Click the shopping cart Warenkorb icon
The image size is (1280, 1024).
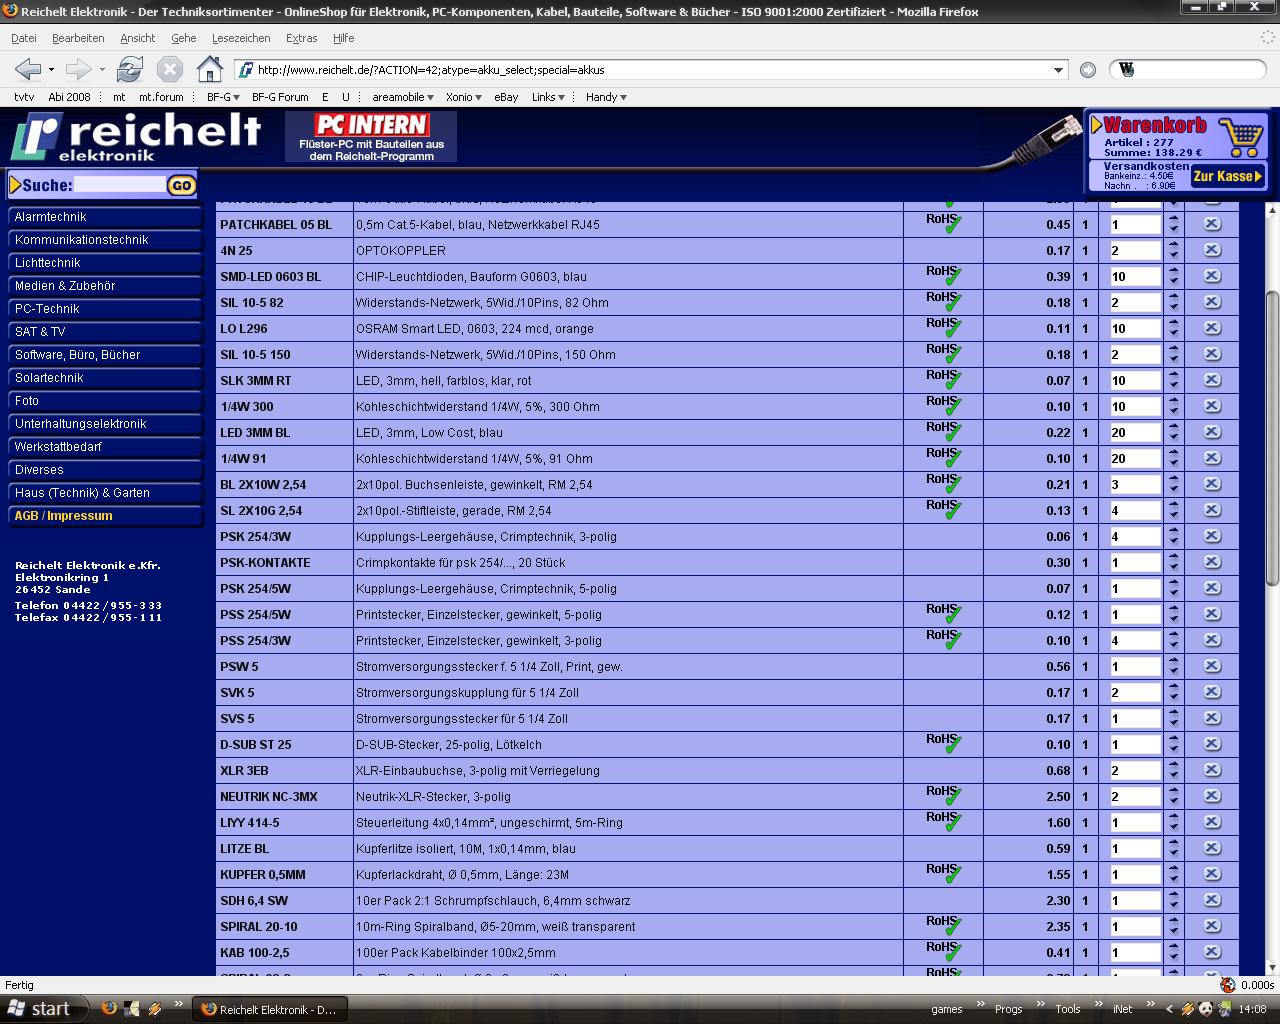pos(1241,135)
